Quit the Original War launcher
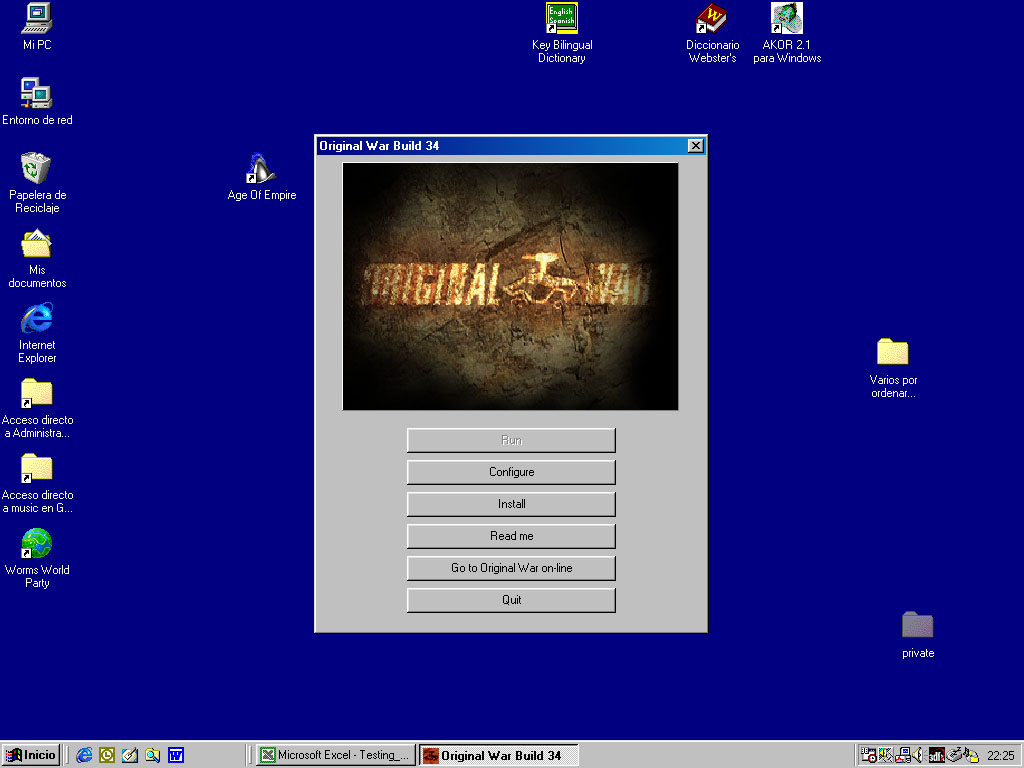The width and height of the screenshot is (1024, 768). (x=511, y=600)
